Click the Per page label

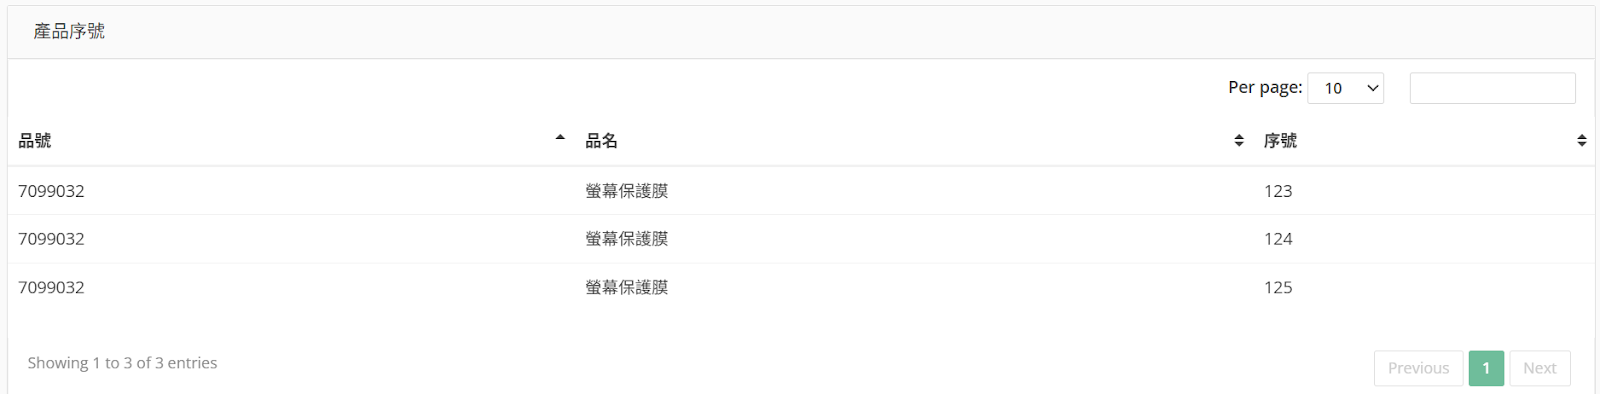[1265, 88]
